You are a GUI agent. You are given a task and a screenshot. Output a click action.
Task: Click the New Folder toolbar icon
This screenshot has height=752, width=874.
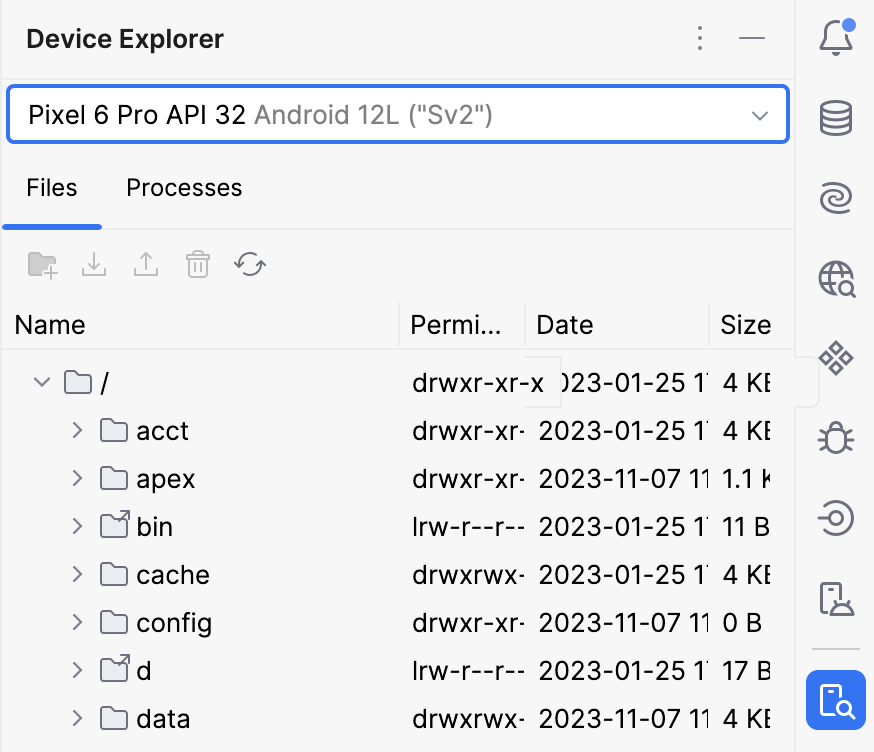click(x=42, y=265)
